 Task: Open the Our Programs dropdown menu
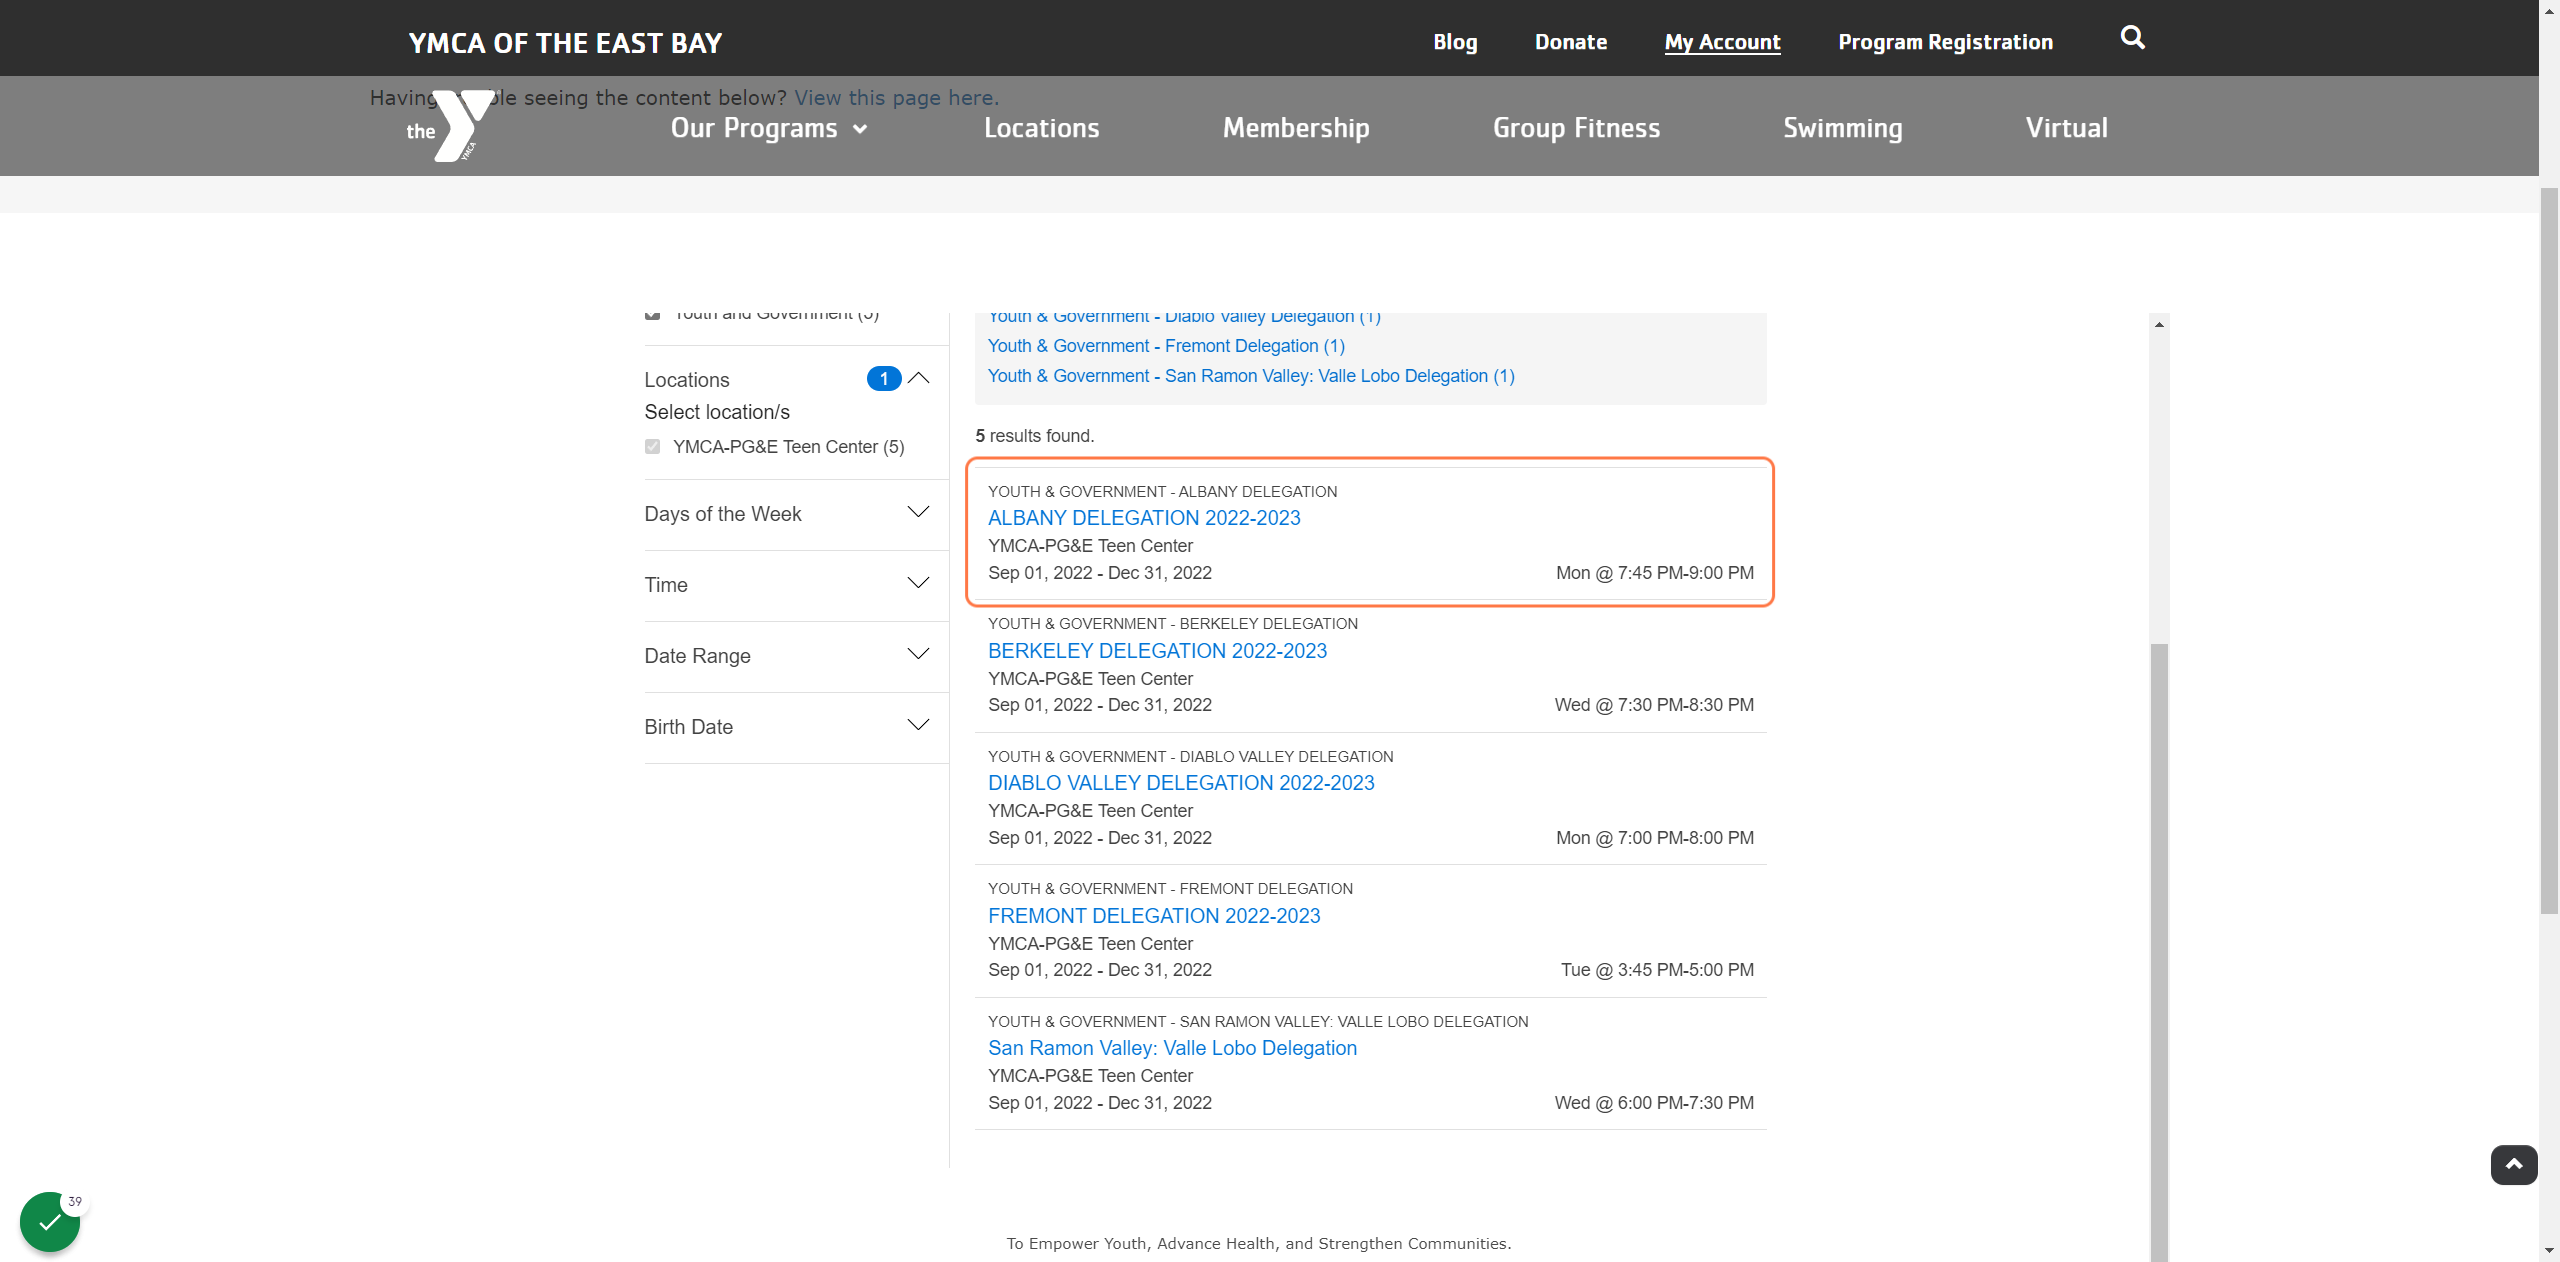coord(769,128)
